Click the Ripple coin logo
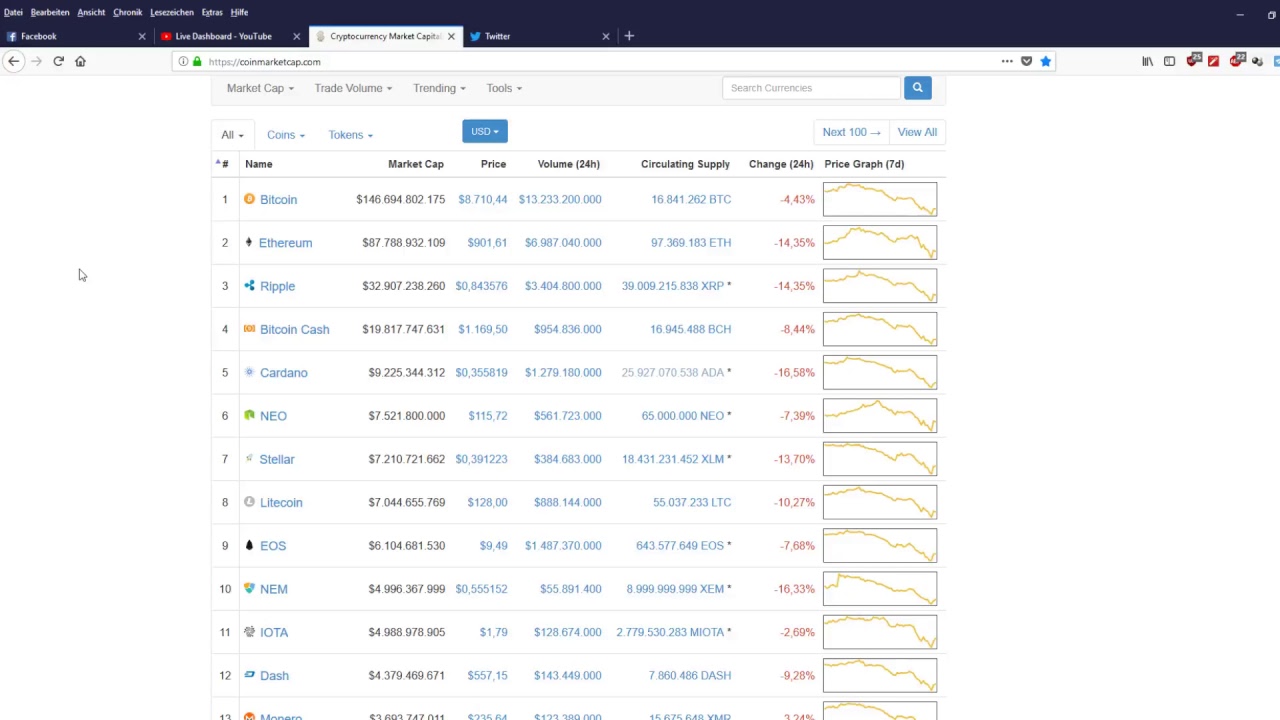 click(x=249, y=285)
